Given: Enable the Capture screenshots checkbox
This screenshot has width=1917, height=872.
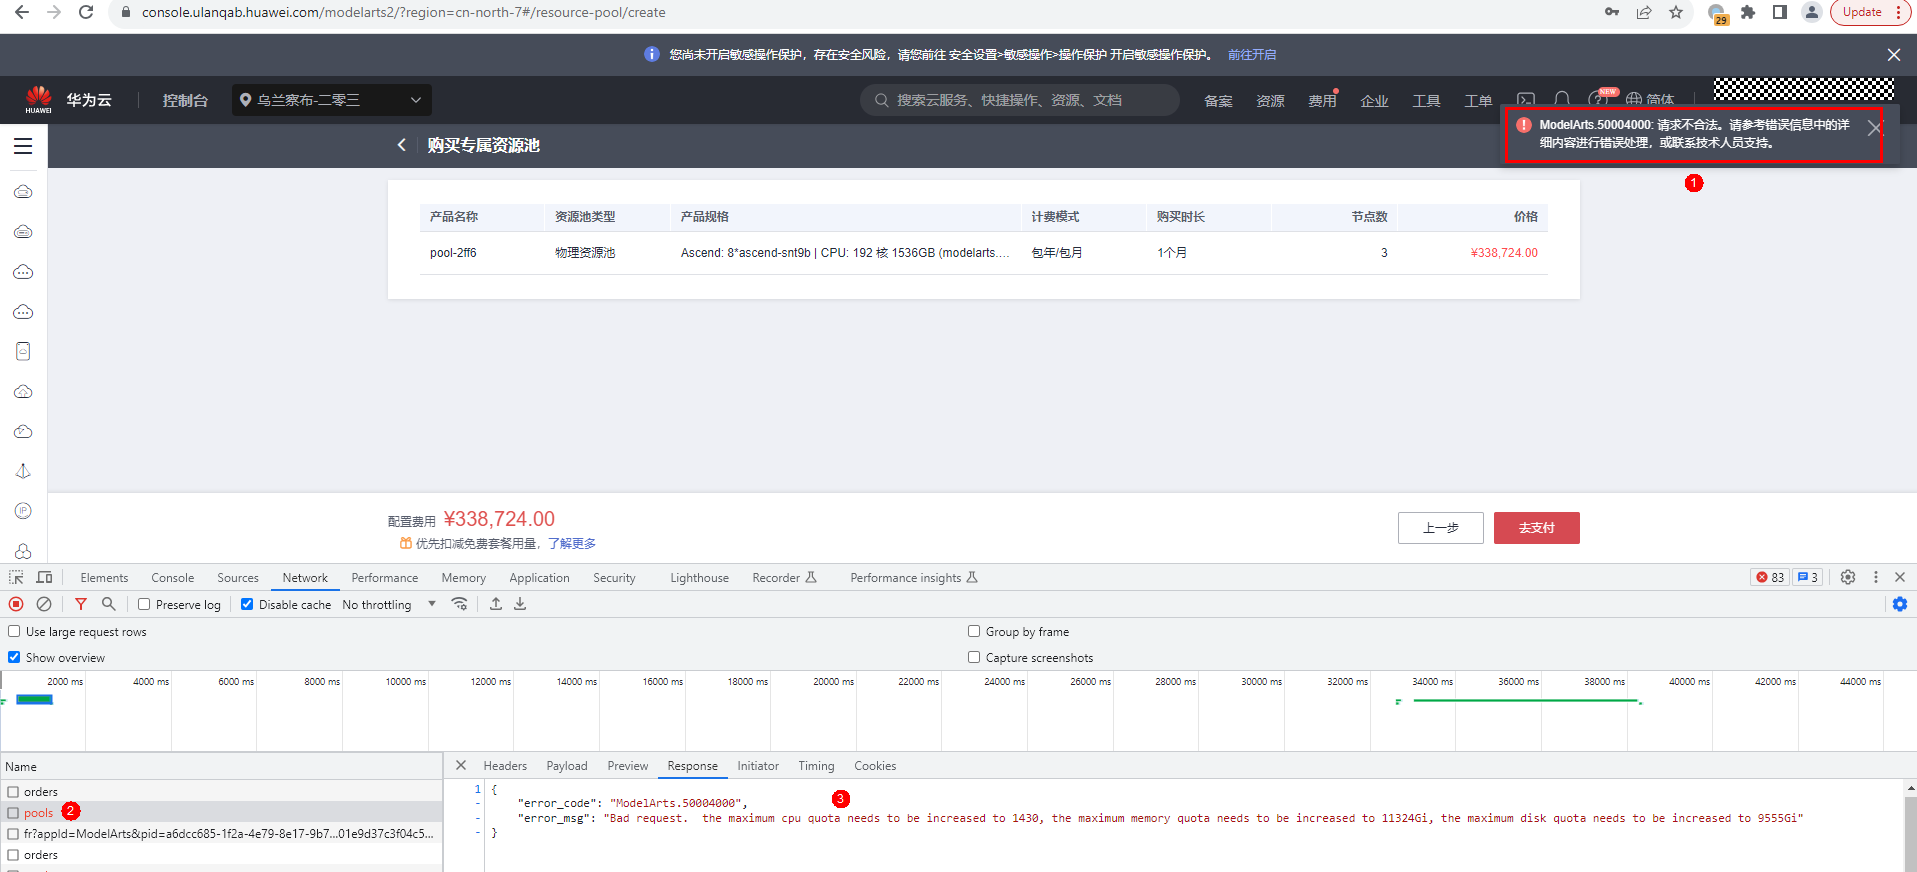Looking at the screenshot, I should [x=974, y=657].
